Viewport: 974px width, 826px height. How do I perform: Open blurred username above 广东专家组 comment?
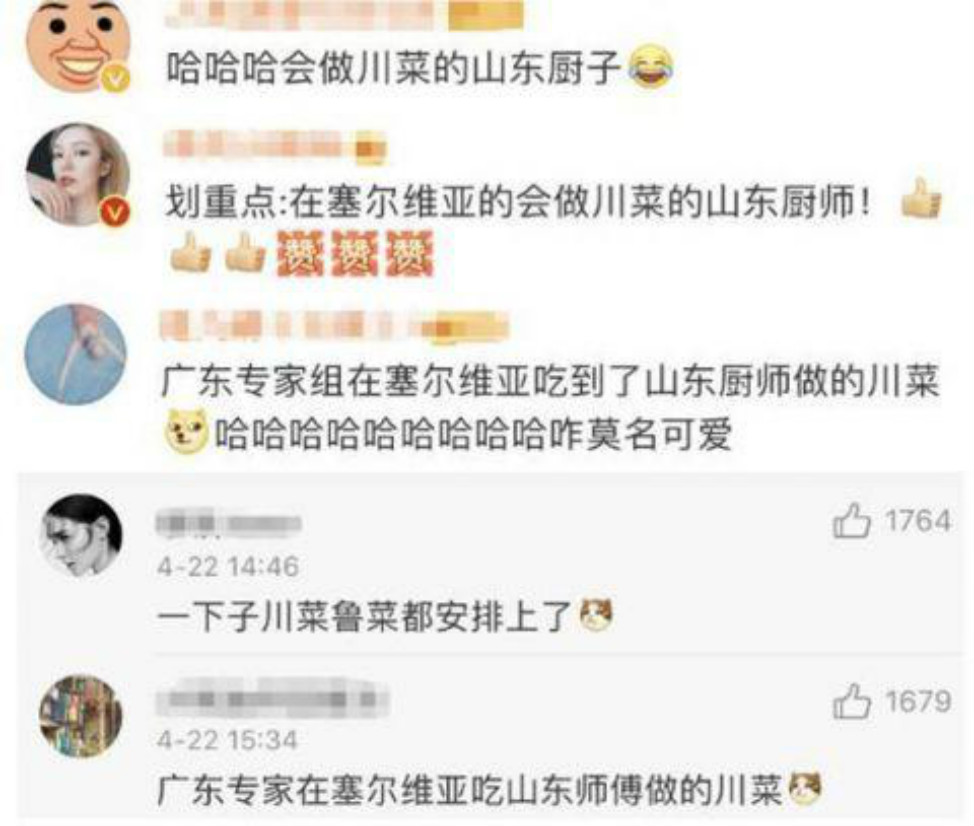[334, 325]
